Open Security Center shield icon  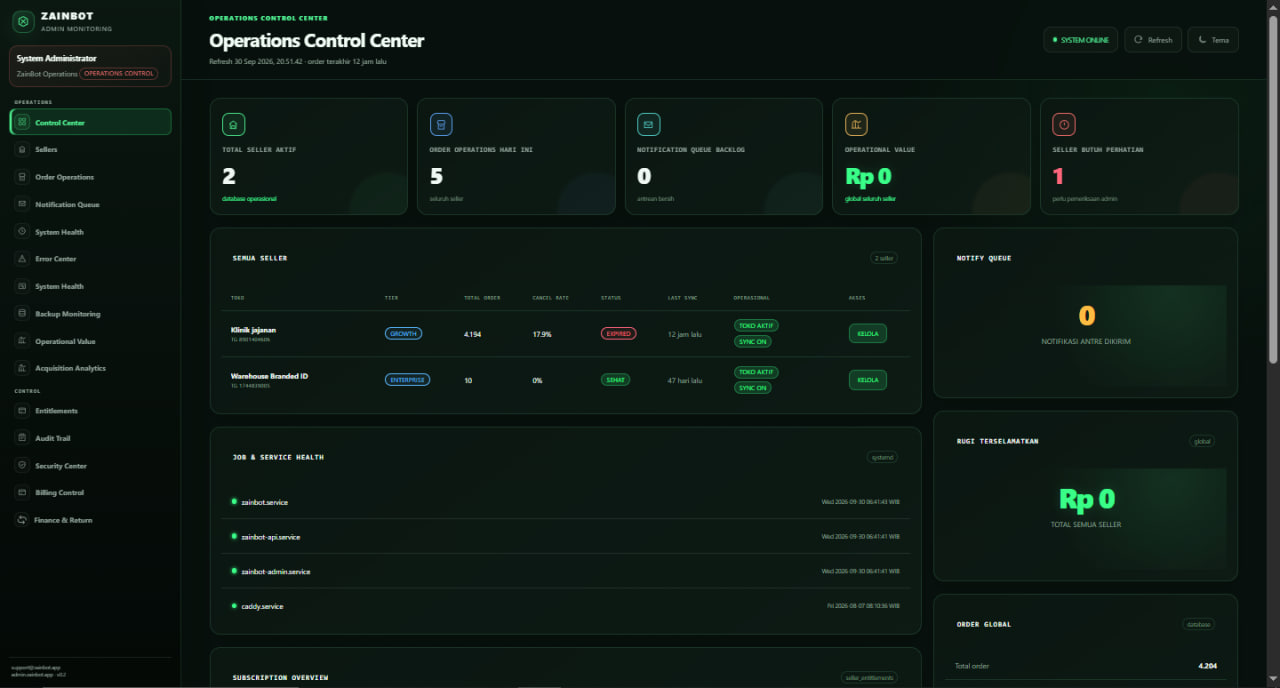23,466
